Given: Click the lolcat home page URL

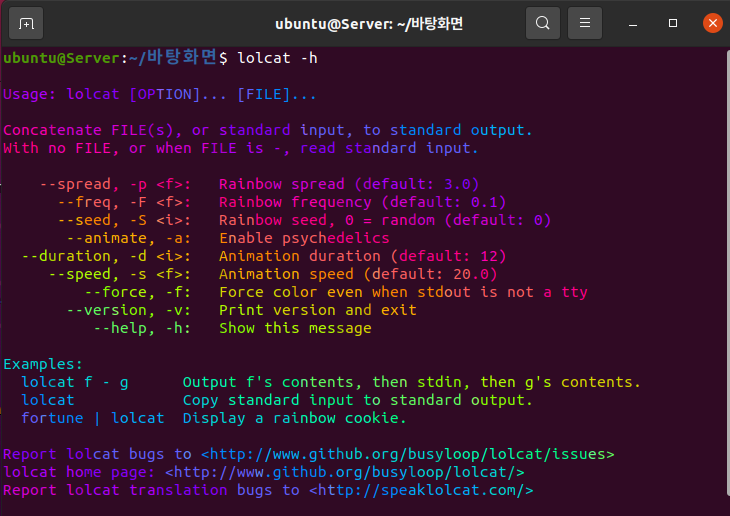Looking at the screenshot, I should [x=345, y=472].
